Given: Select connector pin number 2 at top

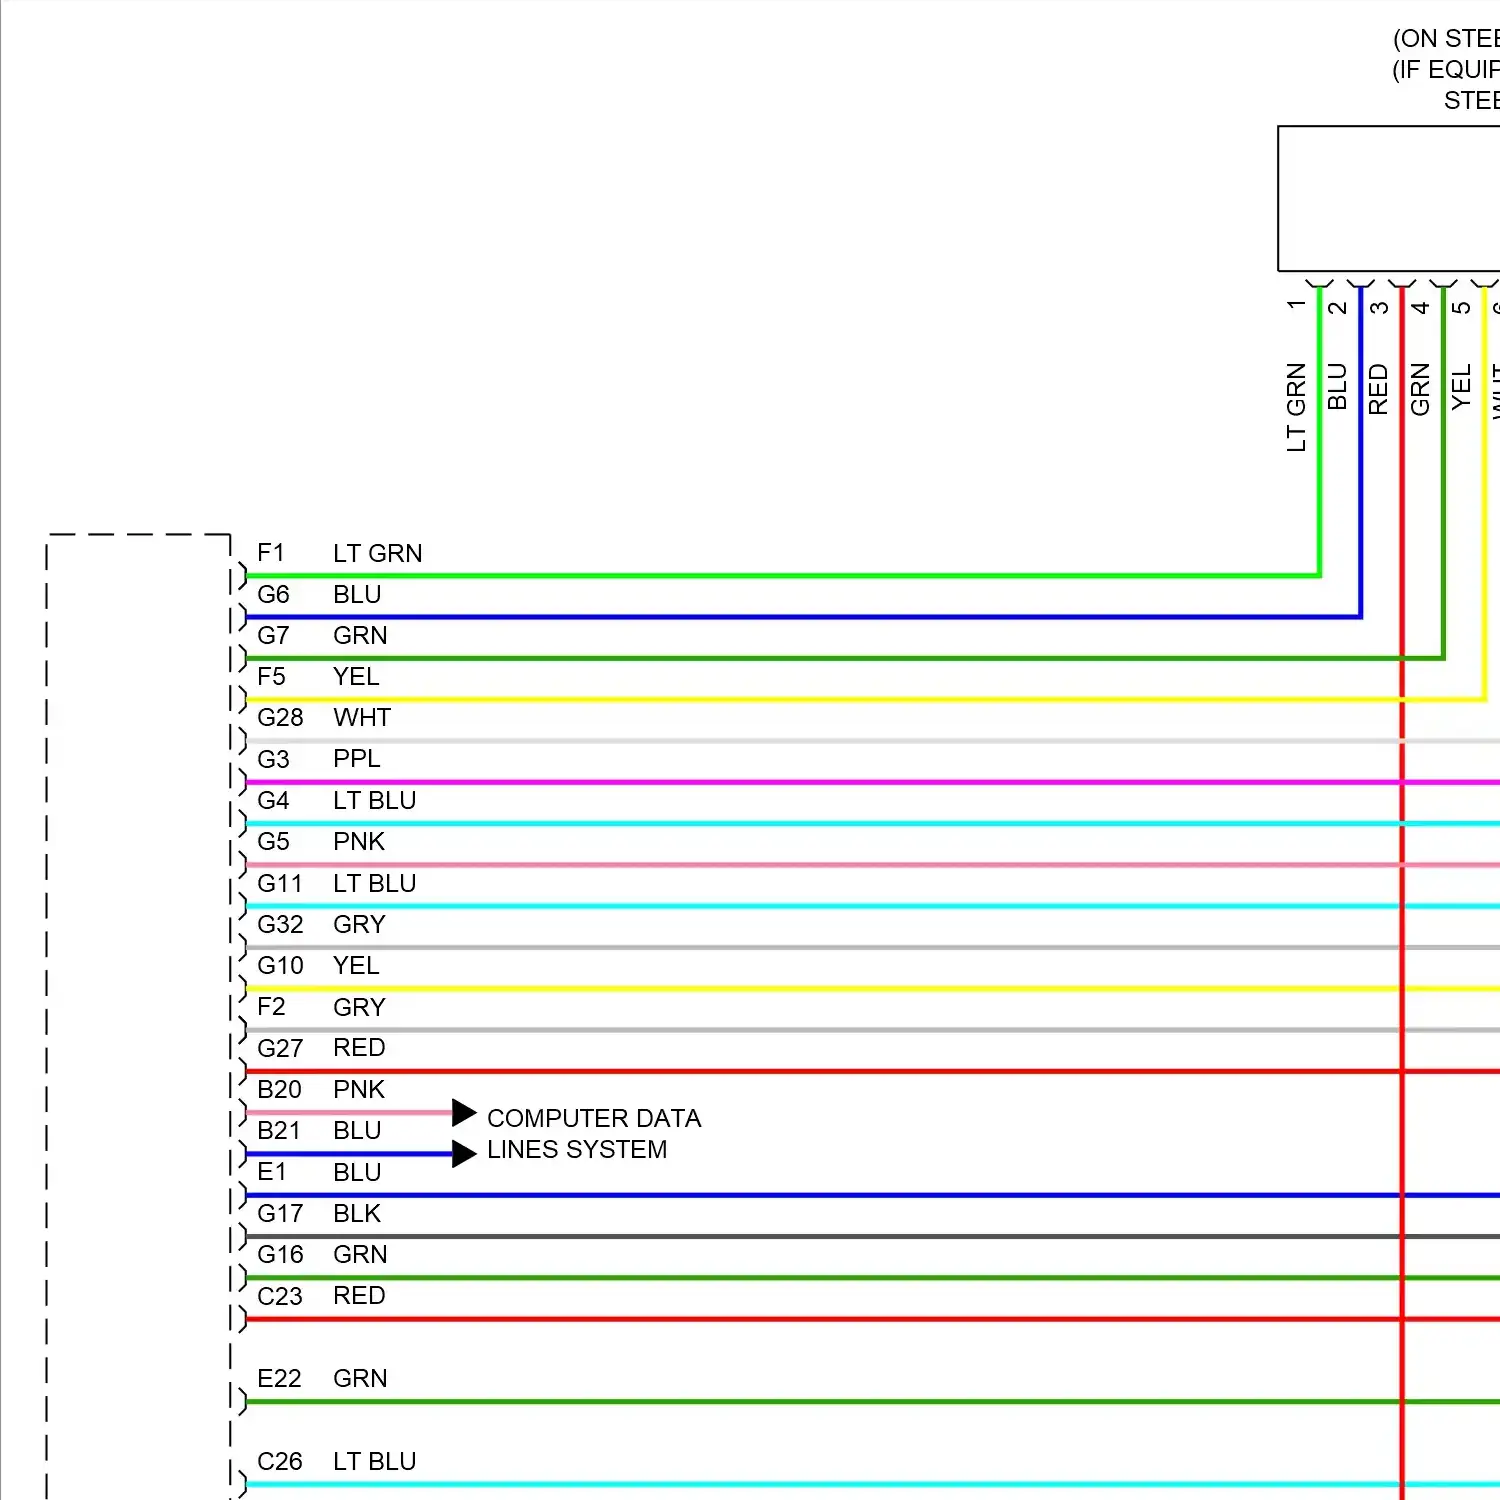Looking at the screenshot, I should pyautogui.click(x=1338, y=307).
